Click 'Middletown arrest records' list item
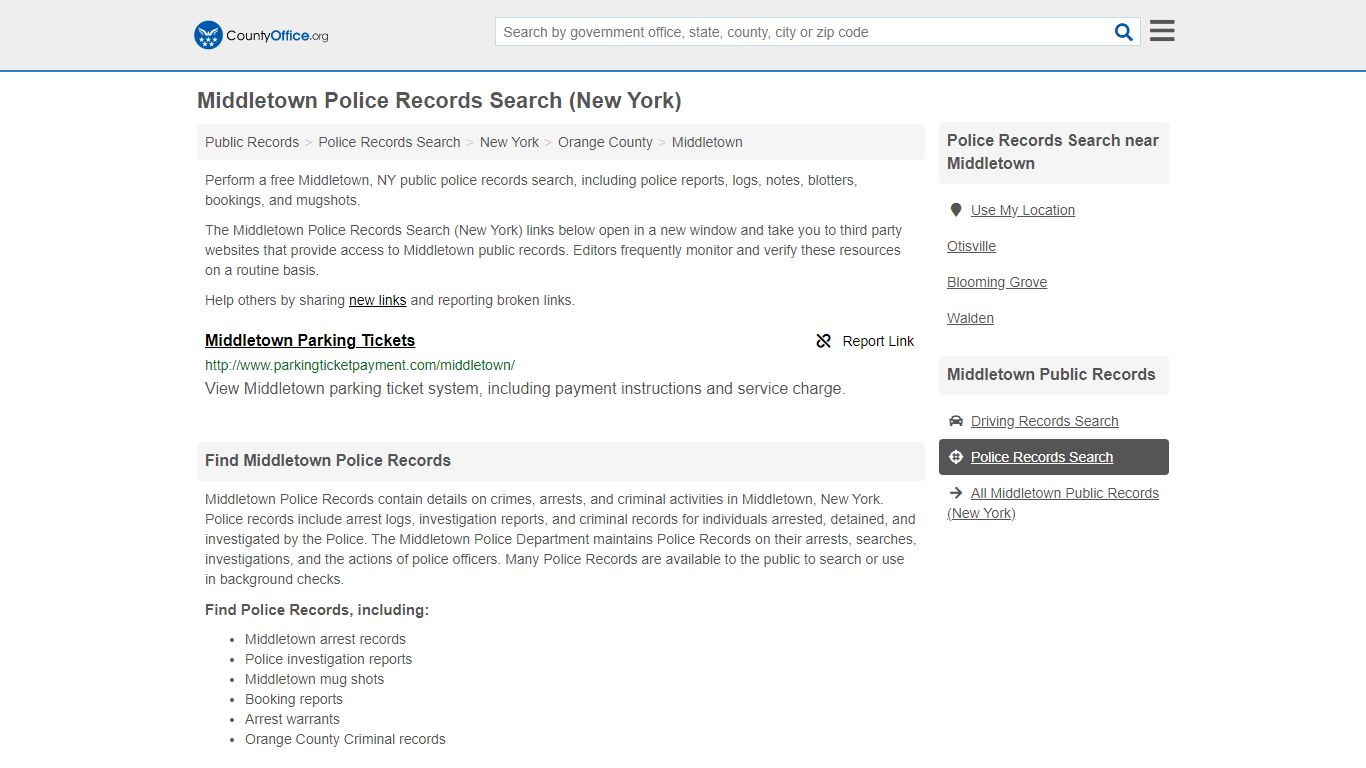Image resolution: width=1366 pixels, height=768 pixels. tap(325, 639)
